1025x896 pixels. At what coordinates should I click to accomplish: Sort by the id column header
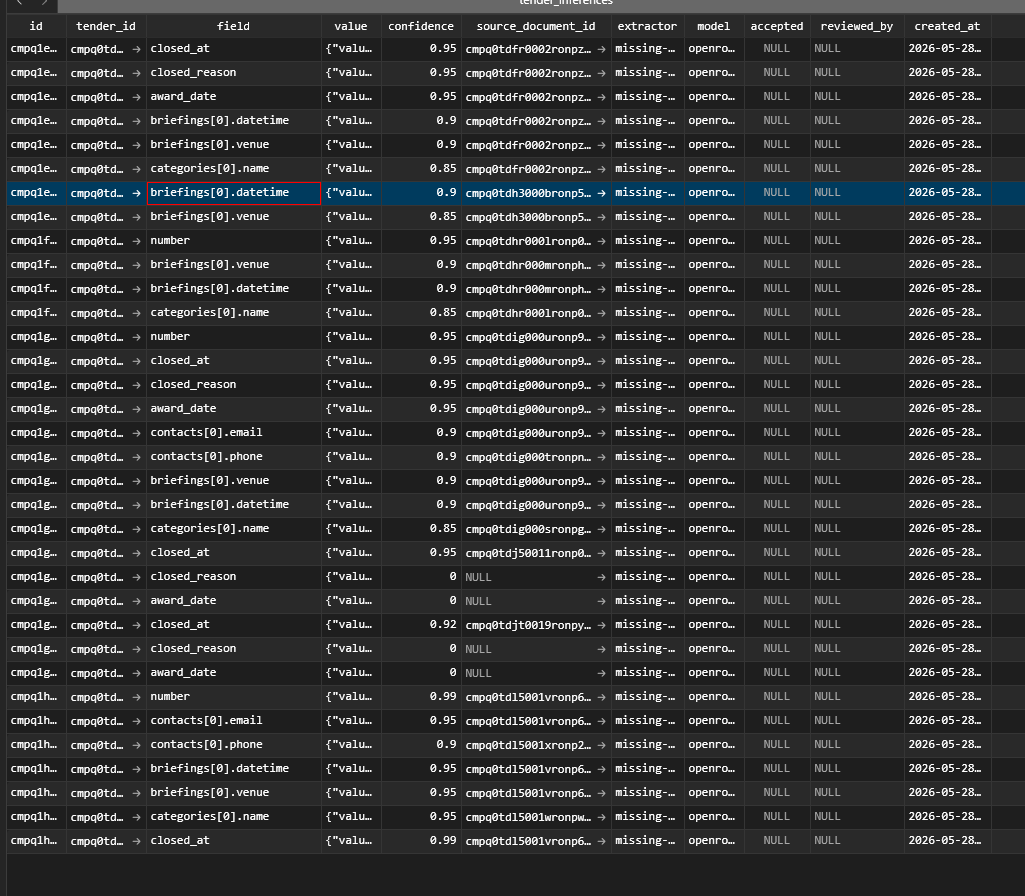[36, 26]
